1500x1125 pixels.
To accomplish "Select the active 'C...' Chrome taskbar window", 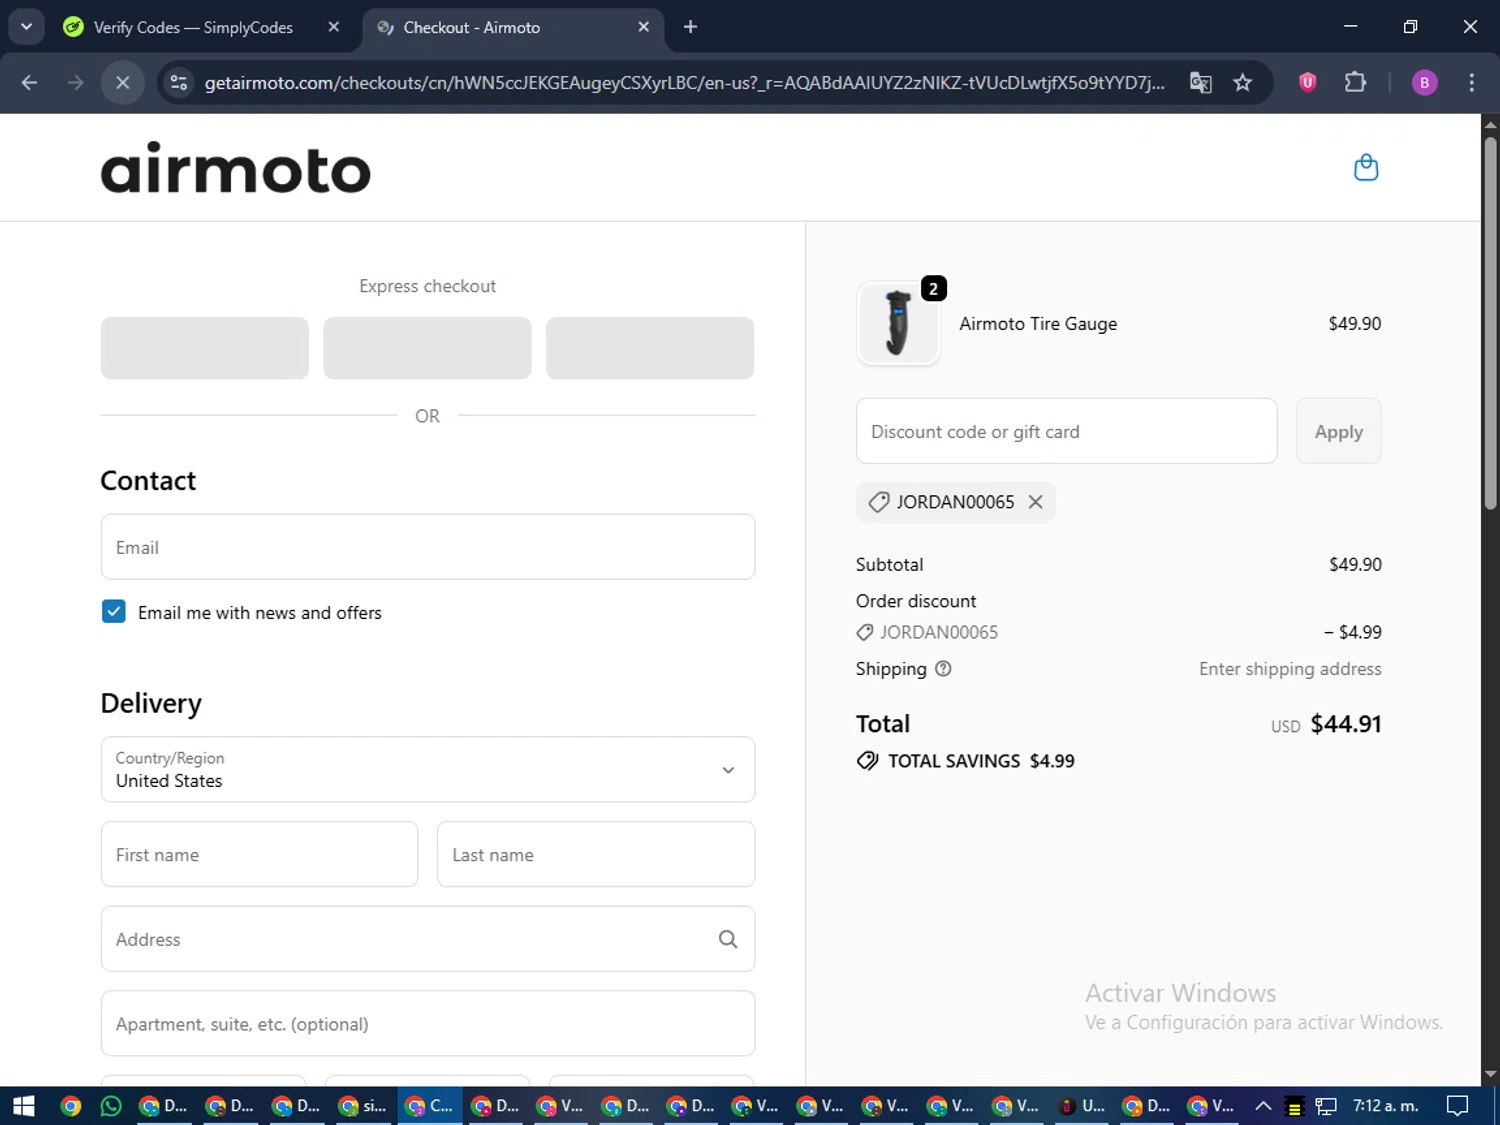I will [430, 1106].
